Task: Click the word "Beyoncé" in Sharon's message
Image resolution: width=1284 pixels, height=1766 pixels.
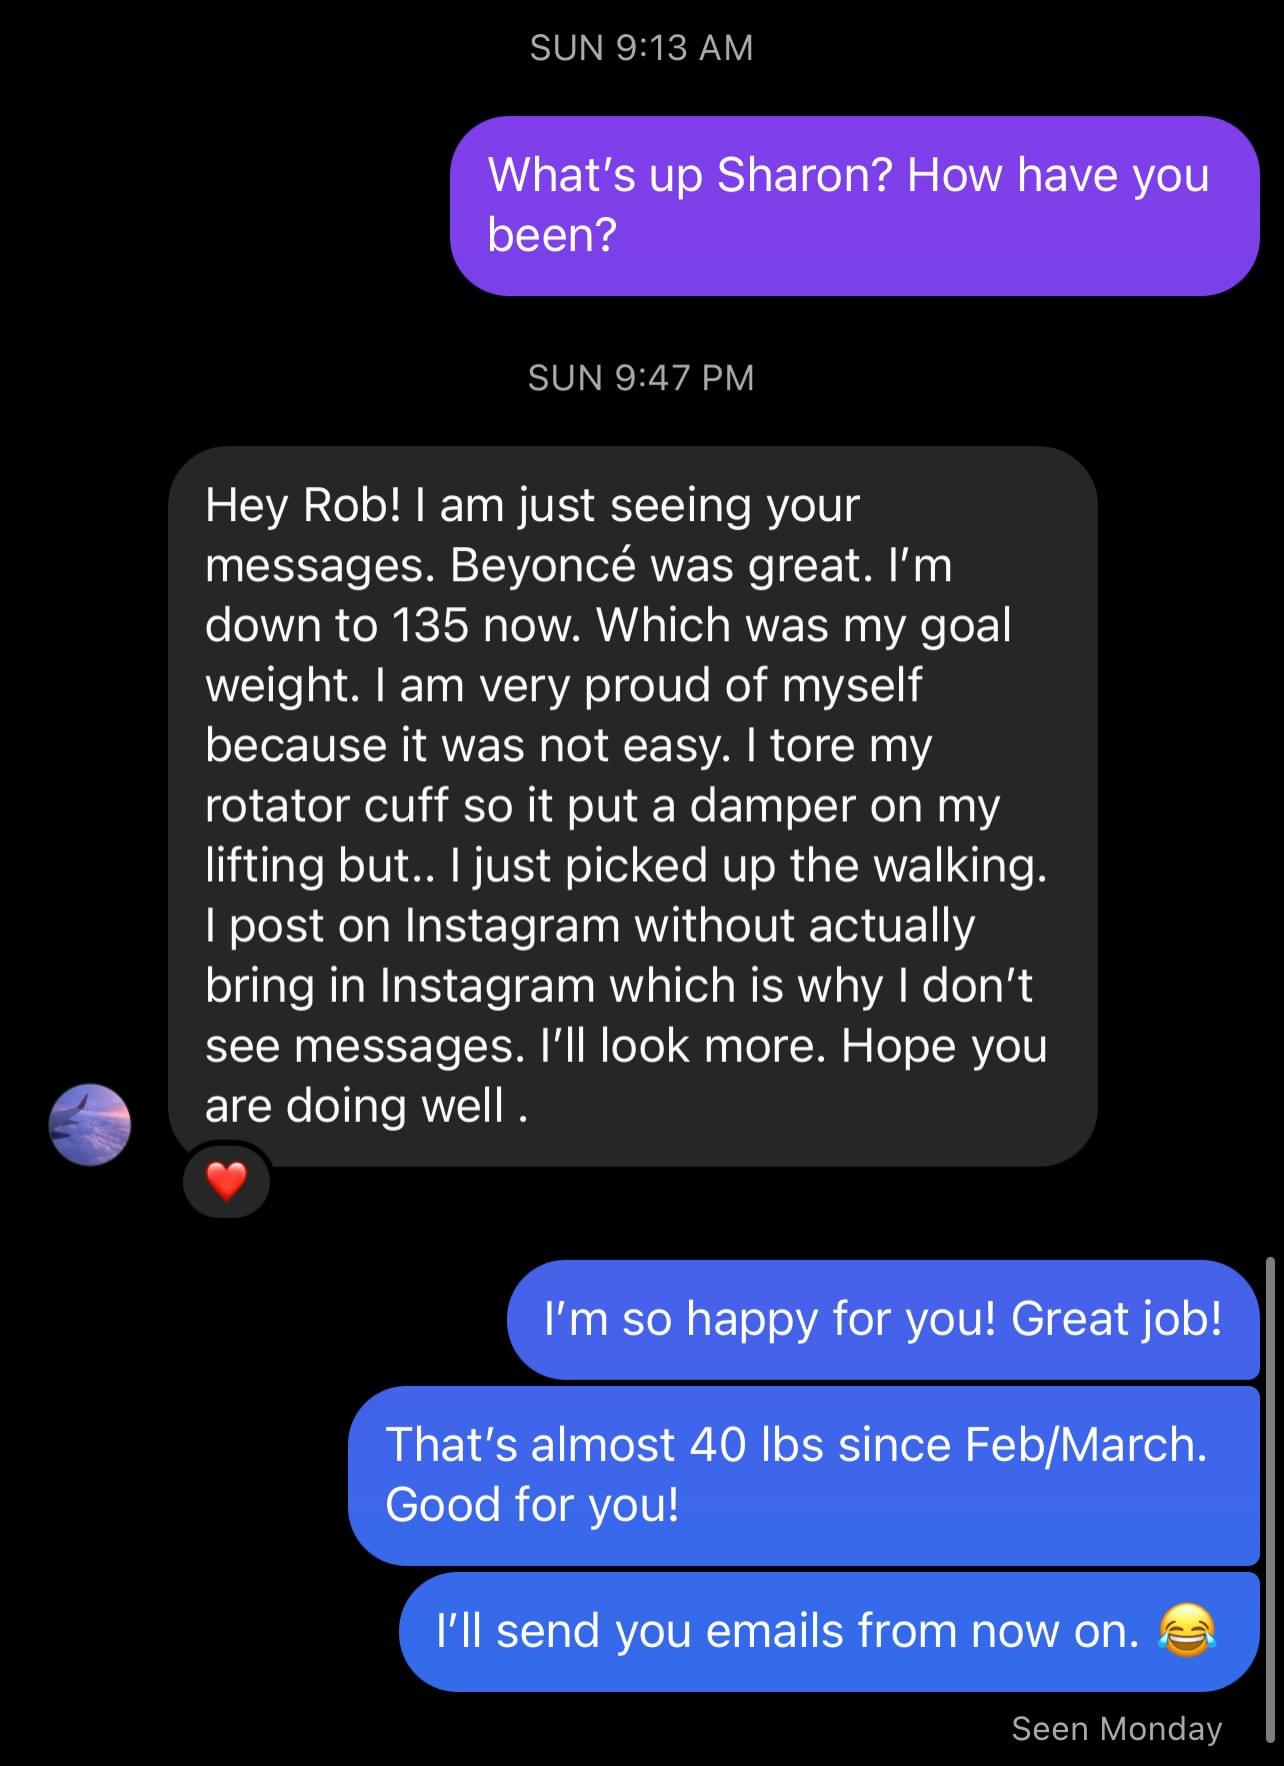Action: (x=543, y=565)
